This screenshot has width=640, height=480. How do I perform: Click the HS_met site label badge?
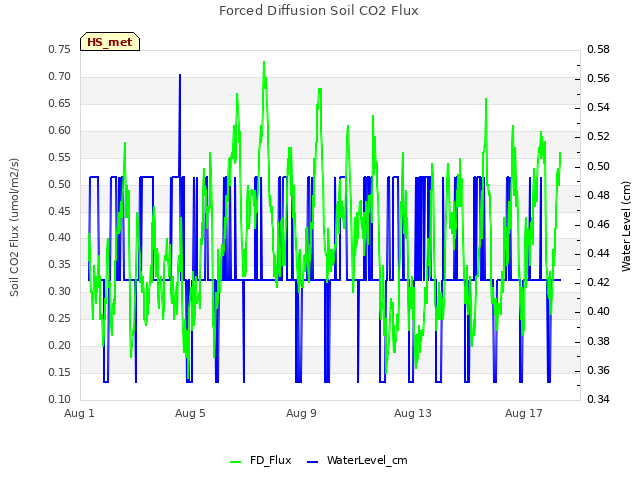click(x=110, y=42)
